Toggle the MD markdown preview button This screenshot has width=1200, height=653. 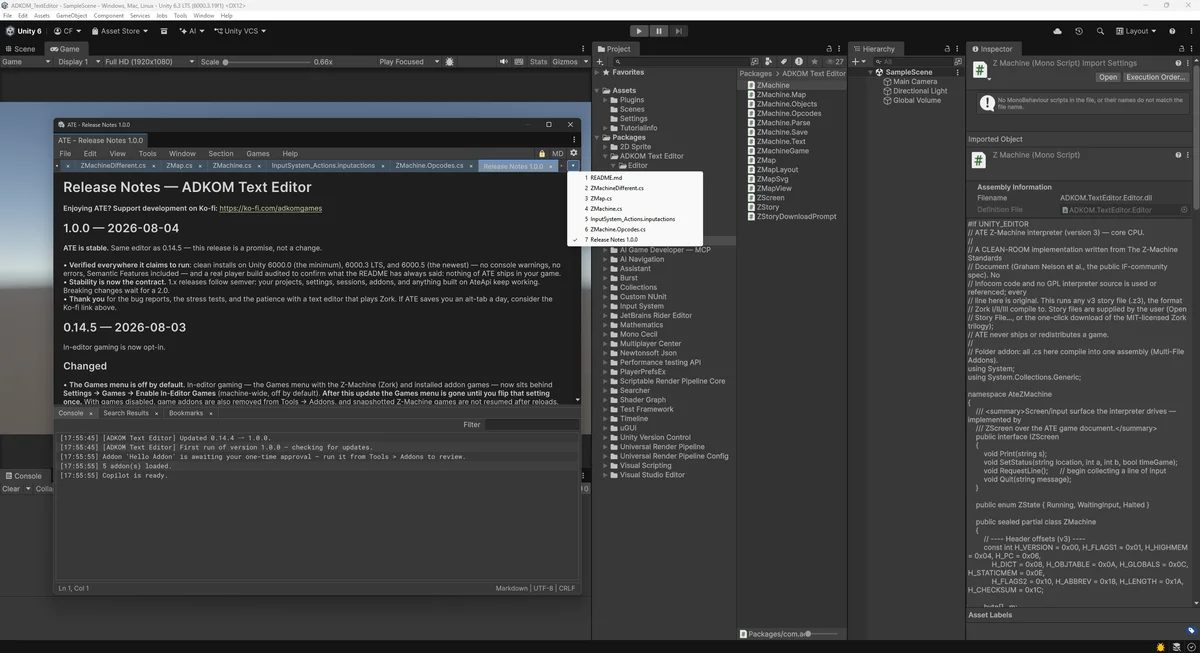558,154
